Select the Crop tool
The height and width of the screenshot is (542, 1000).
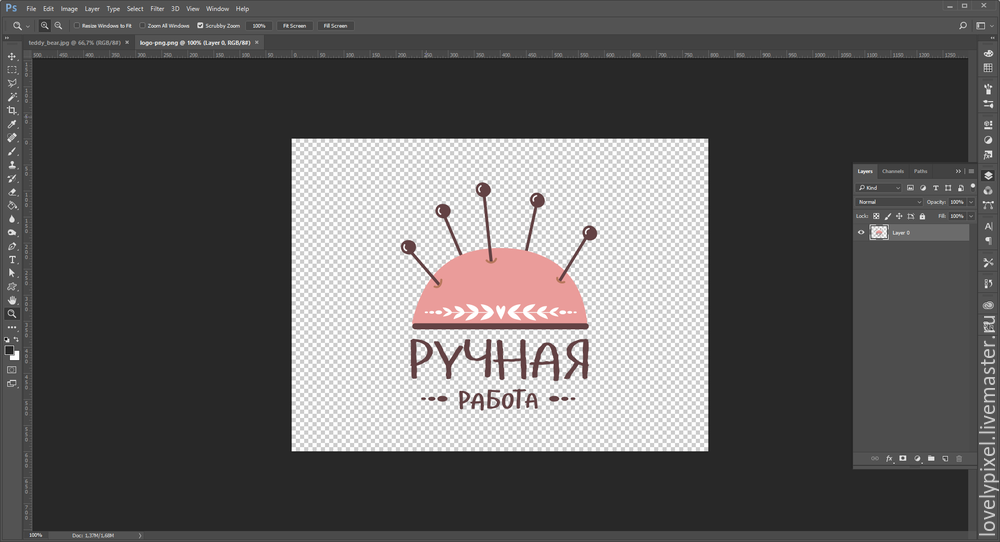(12, 111)
